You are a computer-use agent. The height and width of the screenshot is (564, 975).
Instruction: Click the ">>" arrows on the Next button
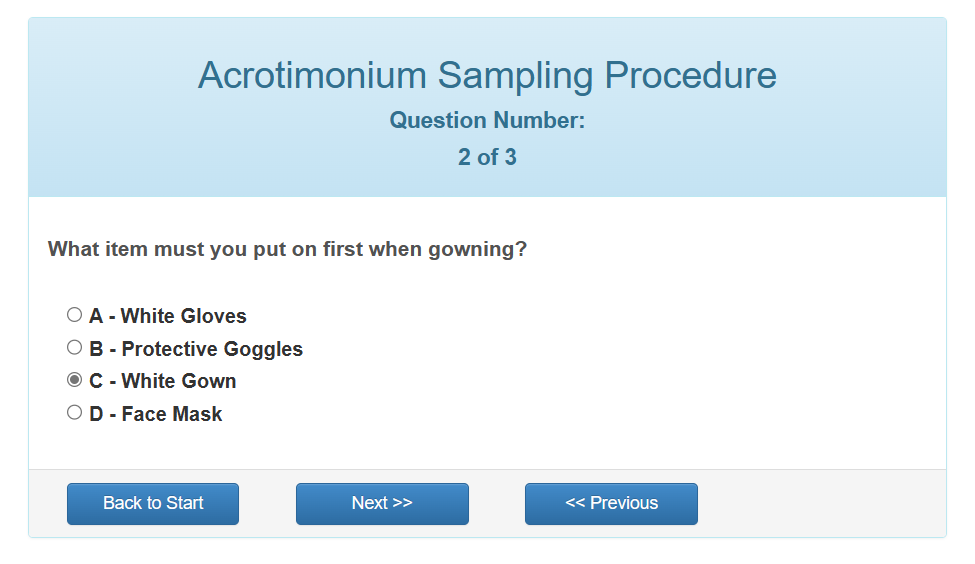[402, 504]
